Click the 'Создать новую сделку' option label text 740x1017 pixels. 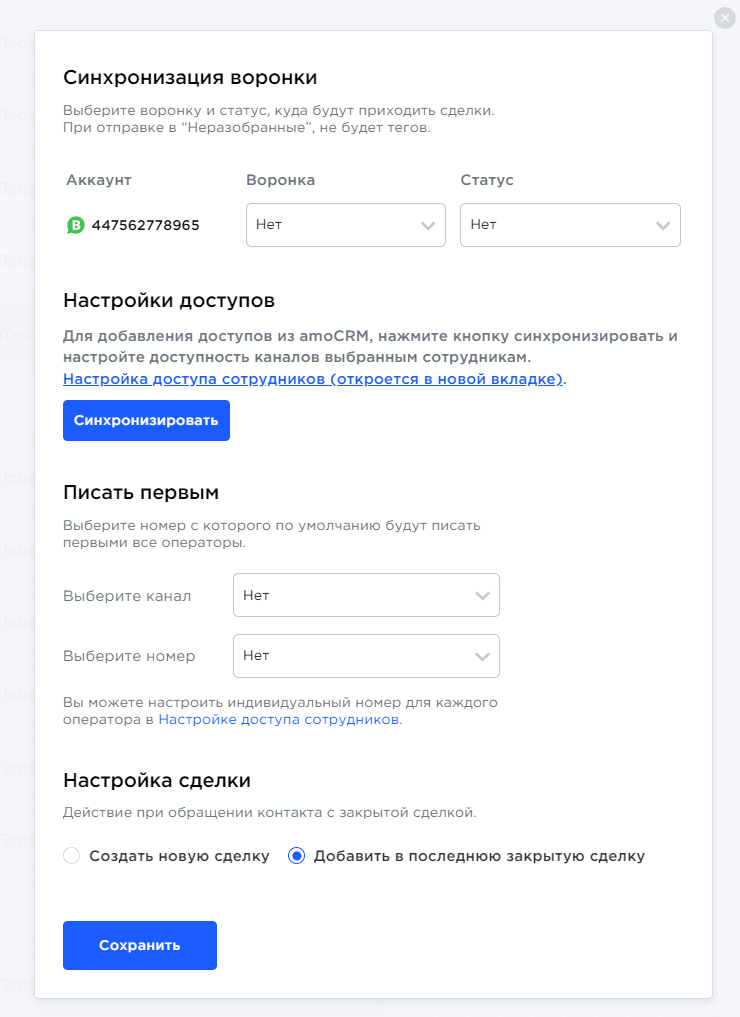tap(179, 856)
